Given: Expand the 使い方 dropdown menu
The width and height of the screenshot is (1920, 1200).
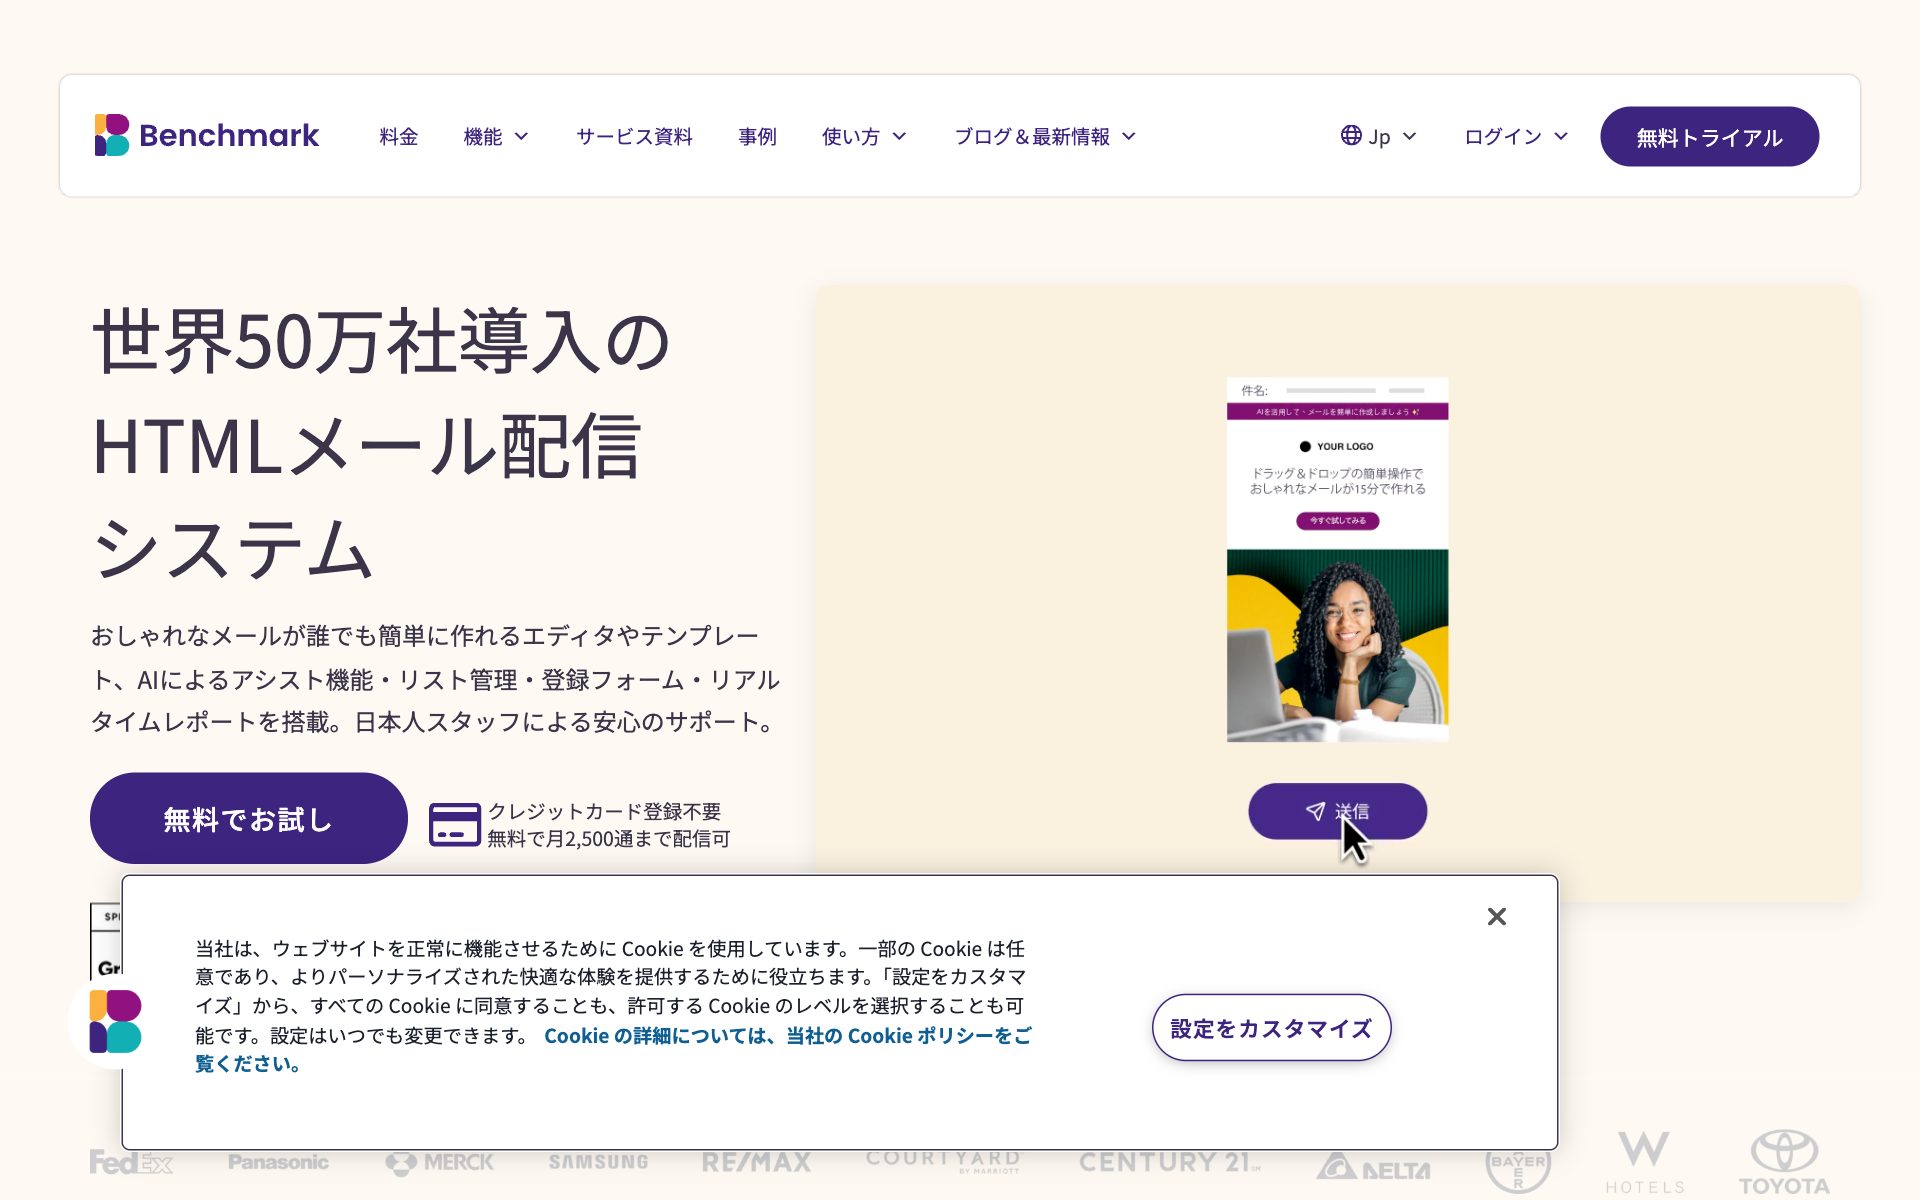Looking at the screenshot, I should [864, 136].
